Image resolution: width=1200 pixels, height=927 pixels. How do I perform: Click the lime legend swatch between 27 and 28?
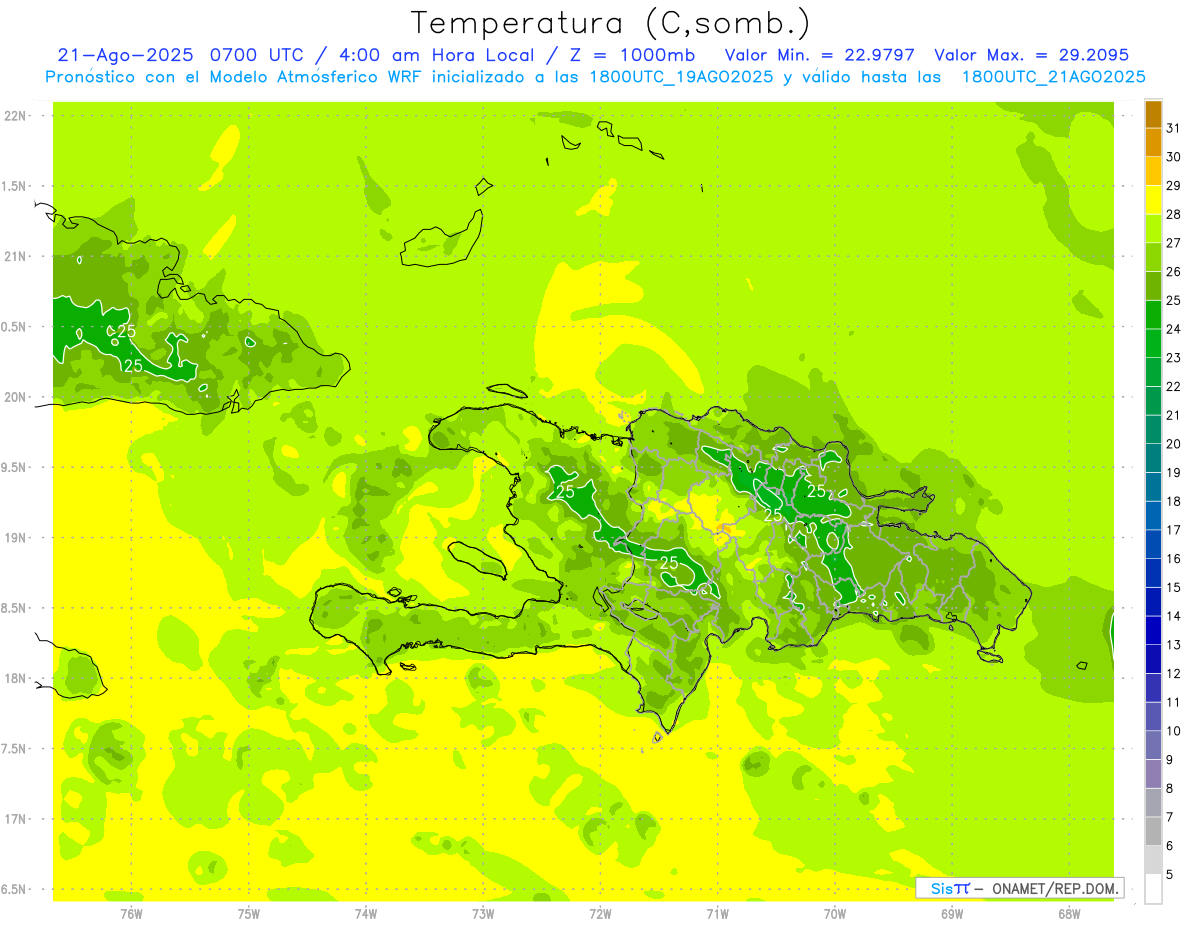[x=1153, y=229]
